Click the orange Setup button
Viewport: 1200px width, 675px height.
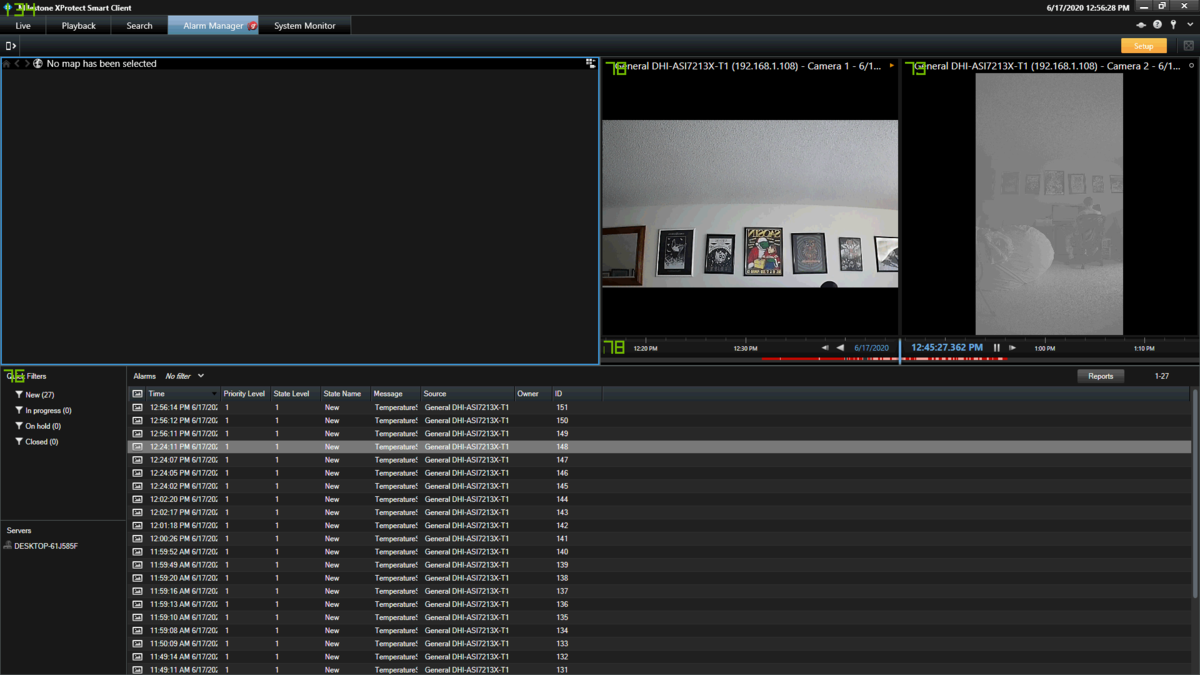click(x=1144, y=46)
